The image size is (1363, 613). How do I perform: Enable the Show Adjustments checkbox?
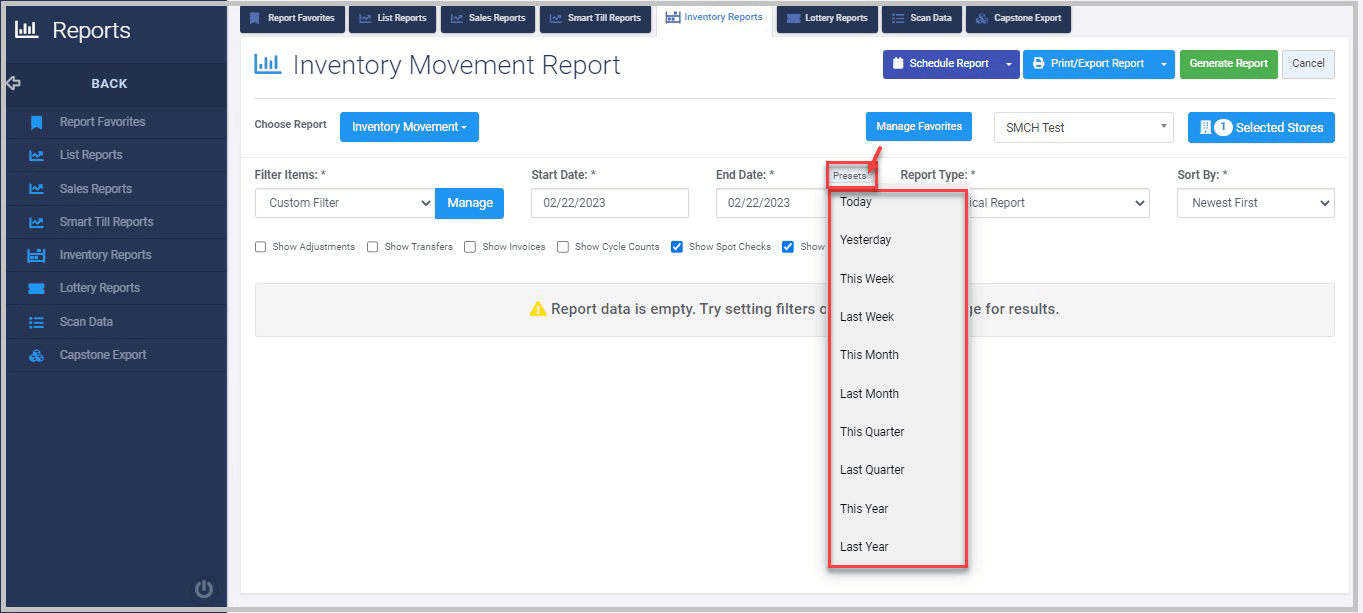(260, 246)
